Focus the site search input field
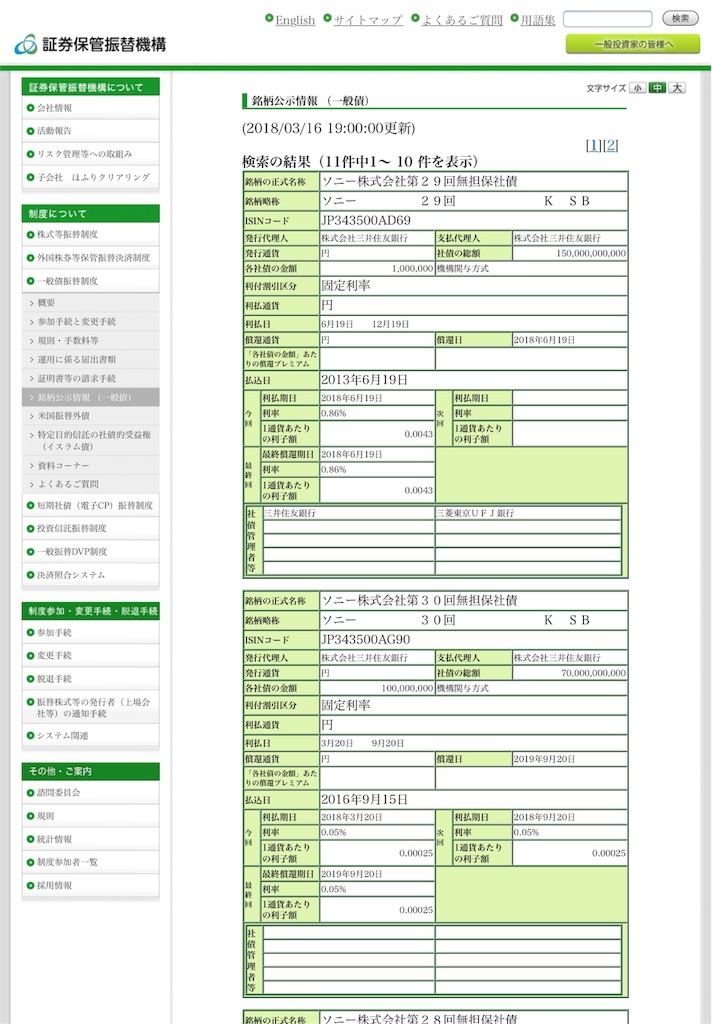 click(x=607, y=19)
